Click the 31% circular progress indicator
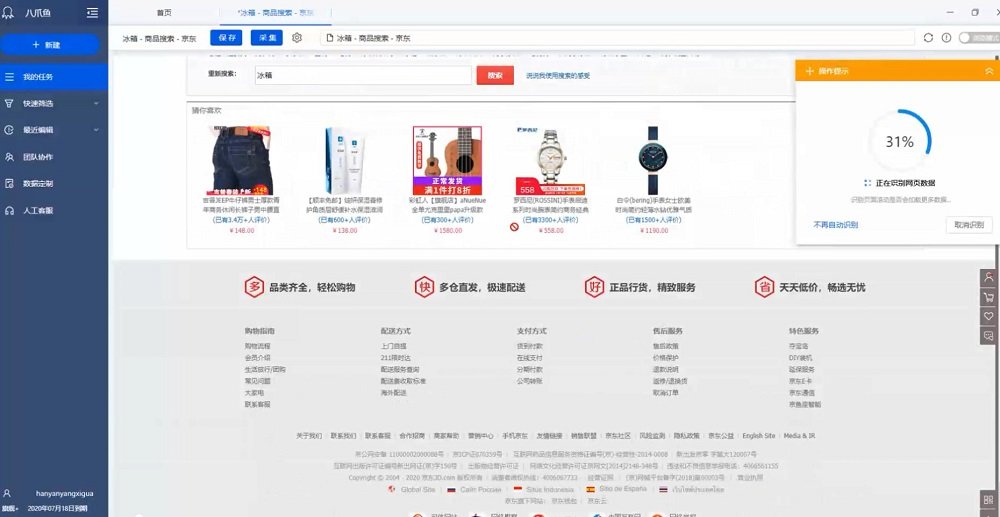This screenshot has width=1000, height=517. point(899,142)
